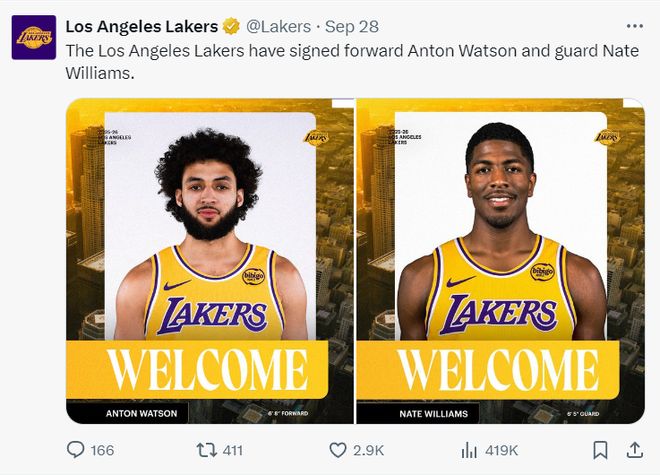The width and height of the screenshot is (660, 475).
Task: Open the Nate Williams welcome photo
Action: (500, 260)
